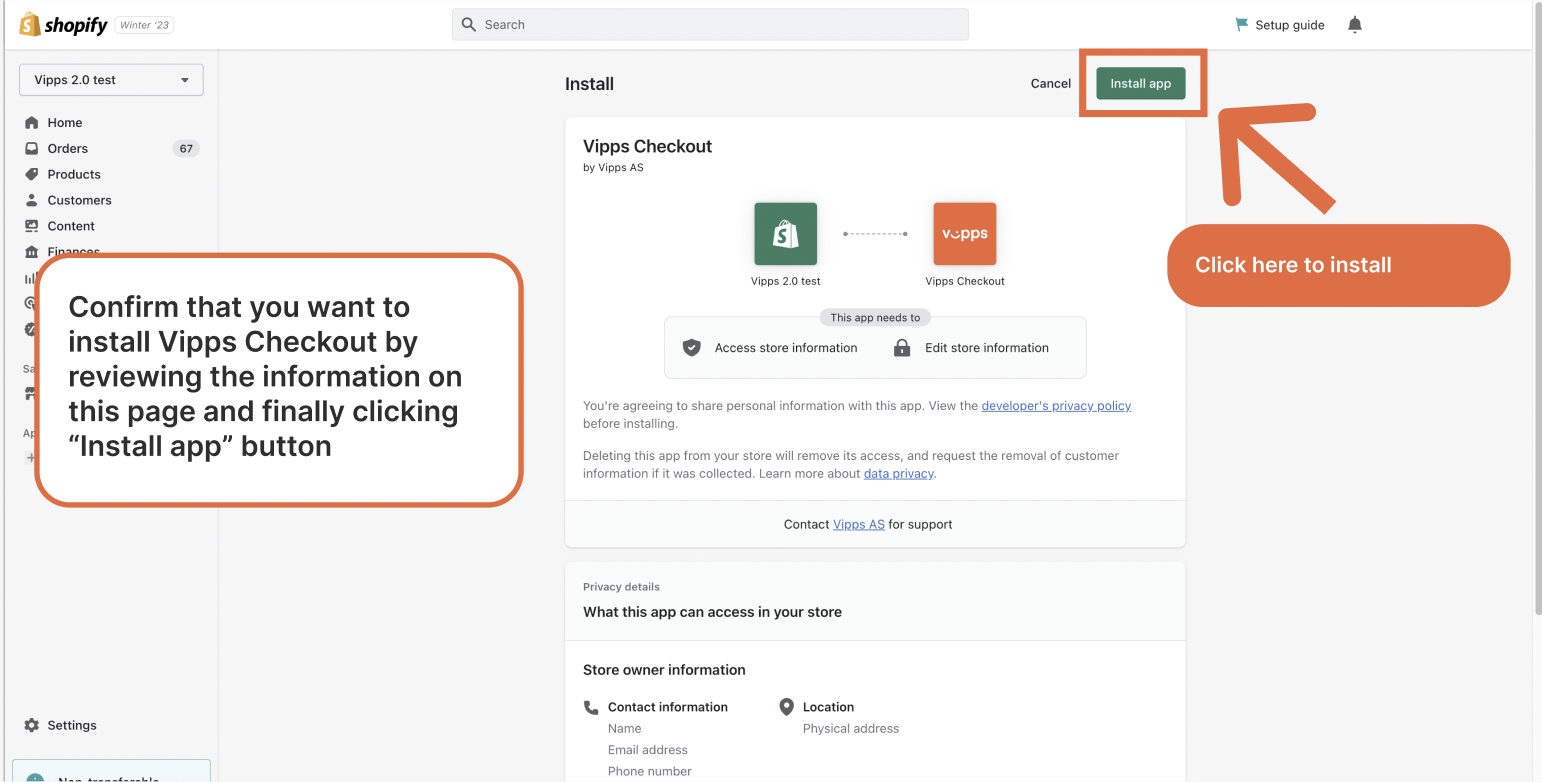Click the Content icon
The image size is (1542, 782).
point(32,226)
